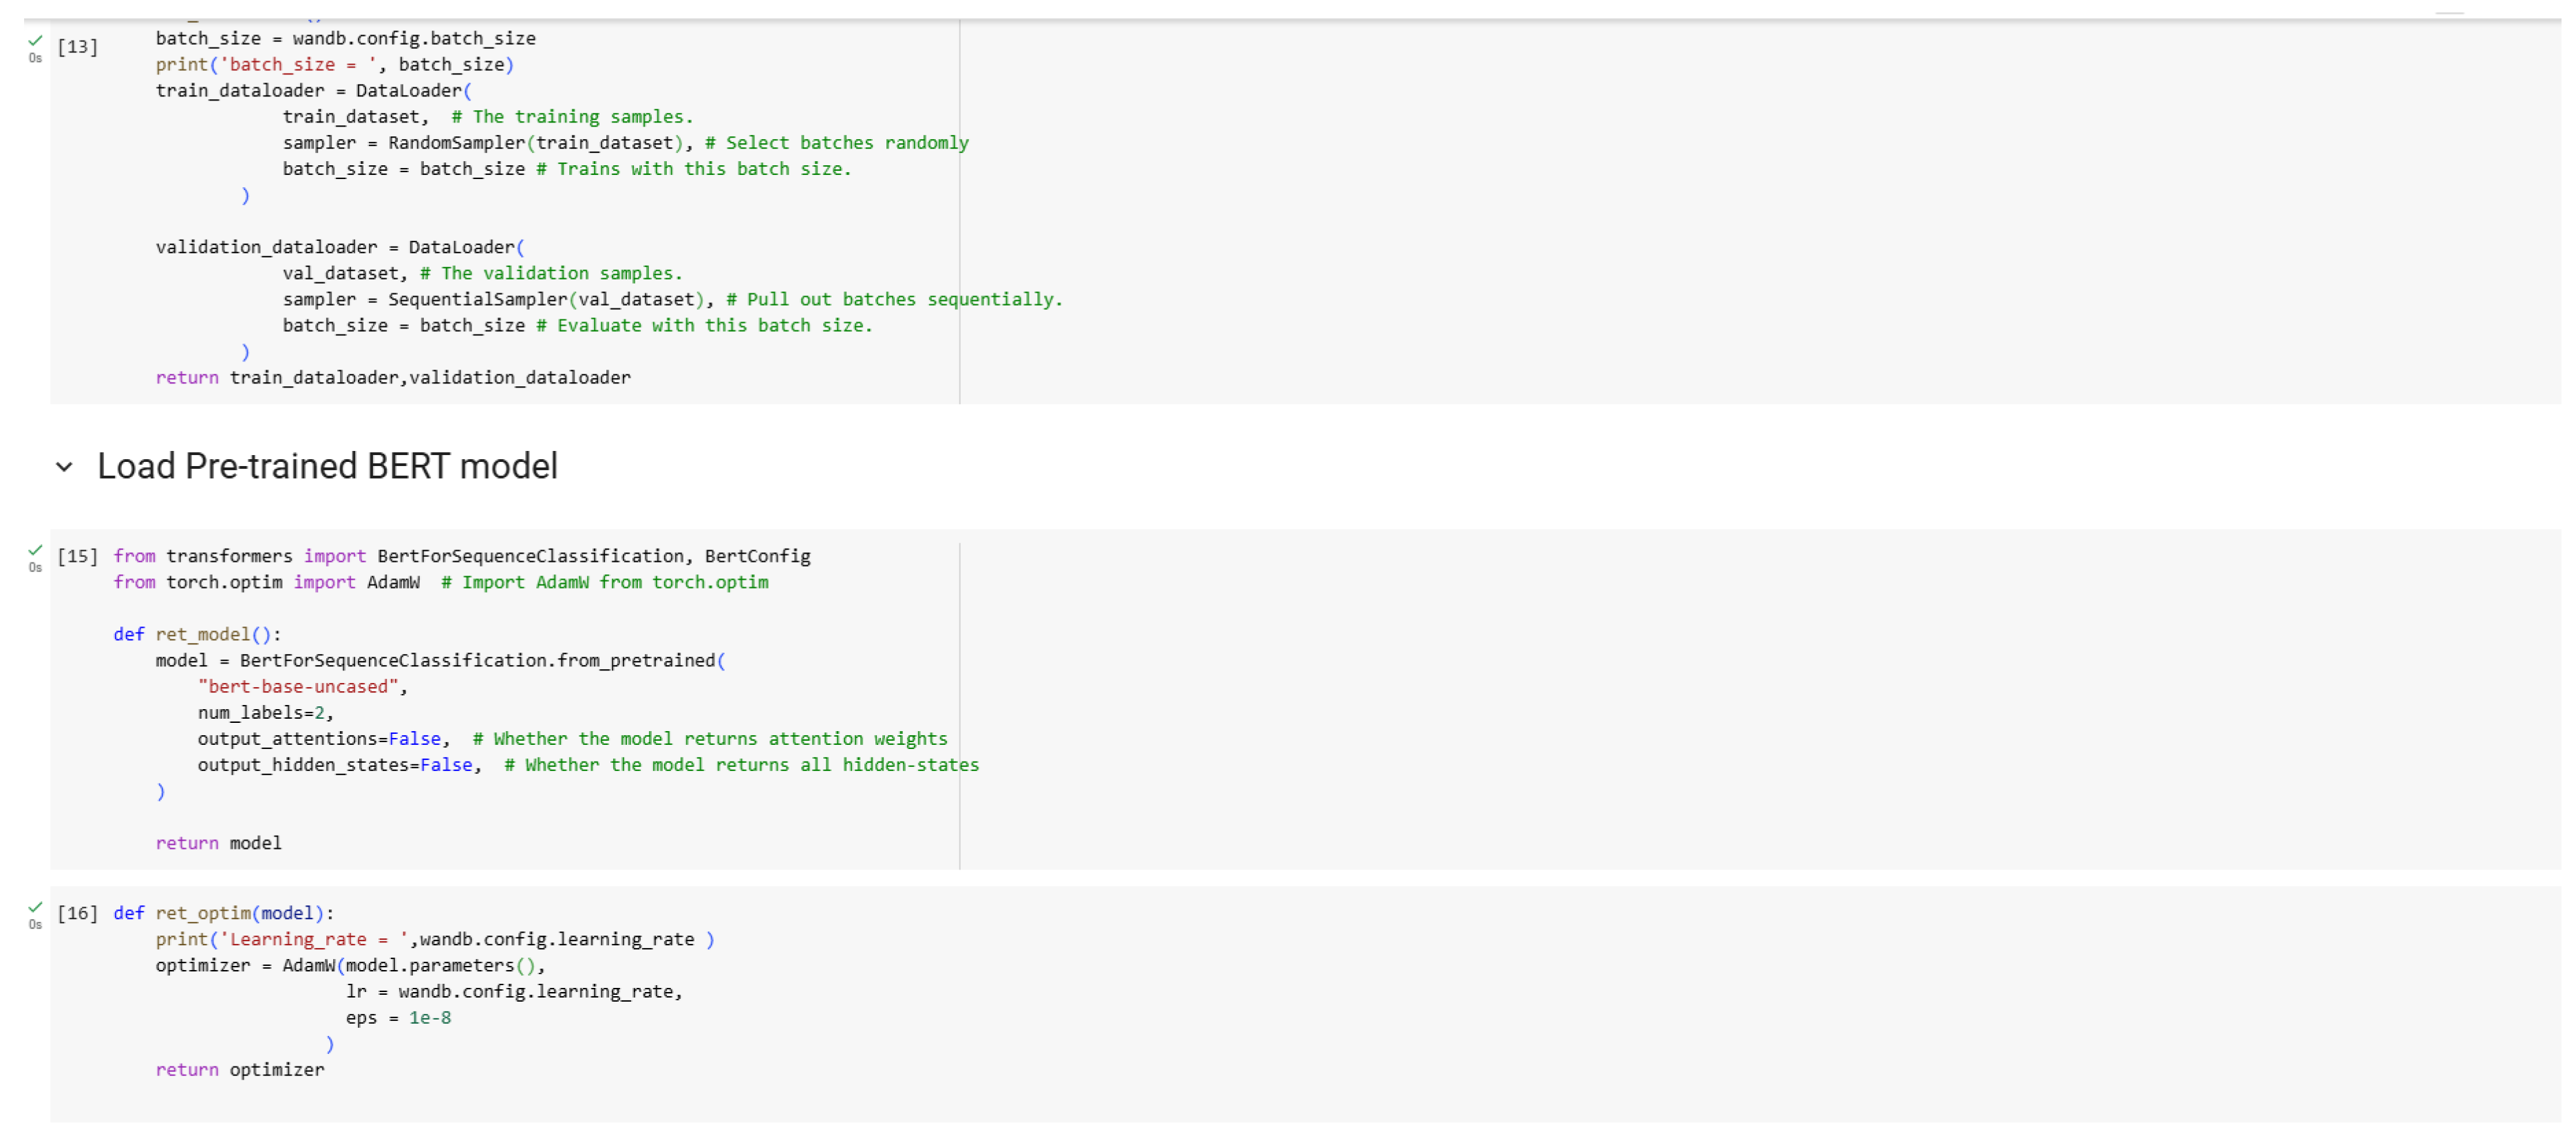The image size is (2576, 1138).
Task: Collapse the Load Pre-trained BERT model section
Action: point(64,467)
